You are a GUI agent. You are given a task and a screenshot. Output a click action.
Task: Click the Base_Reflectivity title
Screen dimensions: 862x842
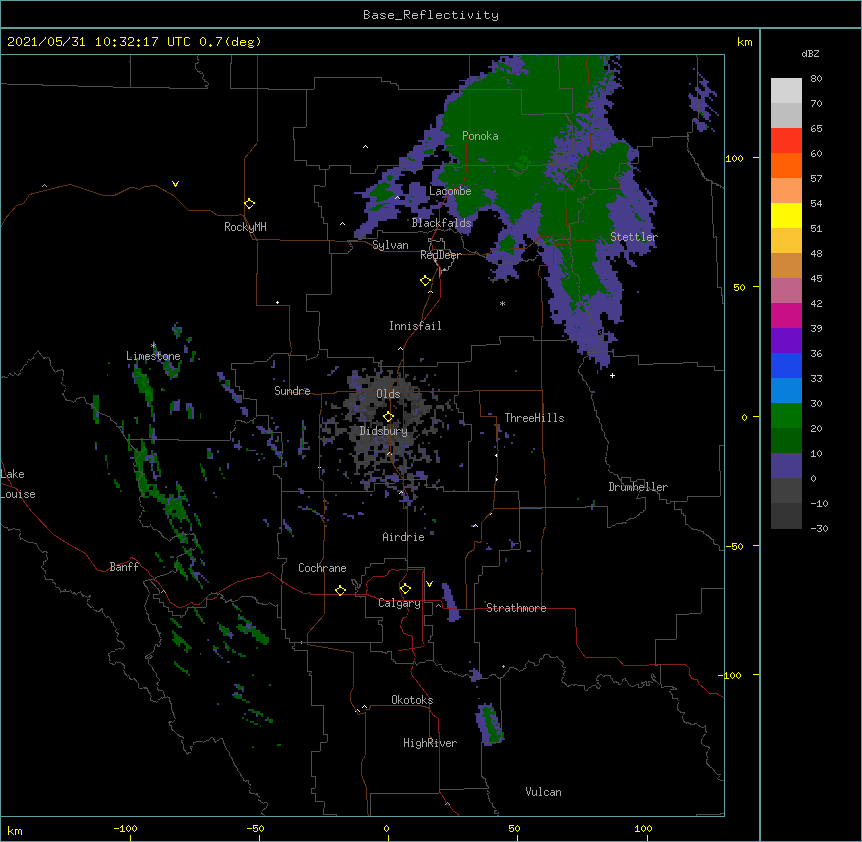431,15
